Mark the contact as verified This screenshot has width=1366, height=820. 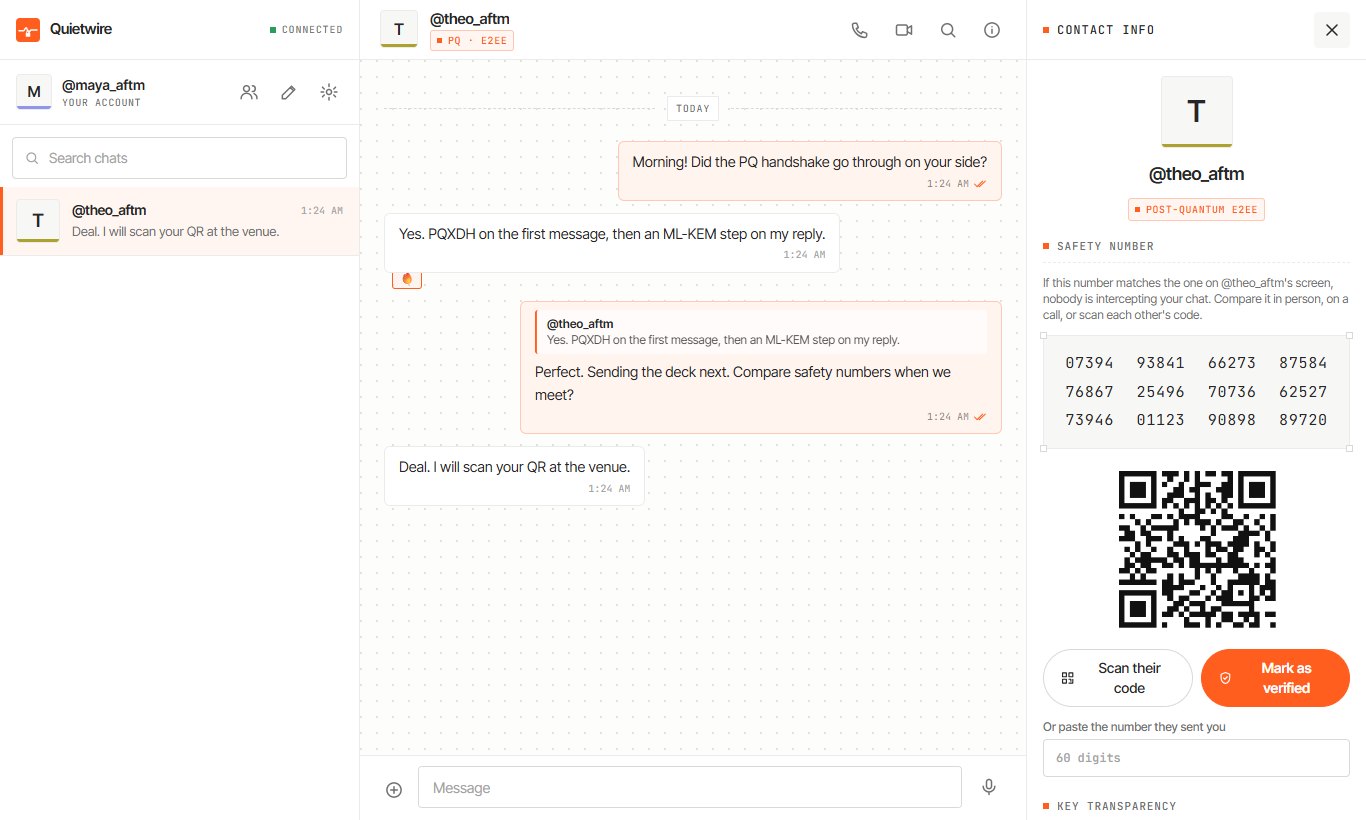pyautogui.click(x=1275, y=678)
